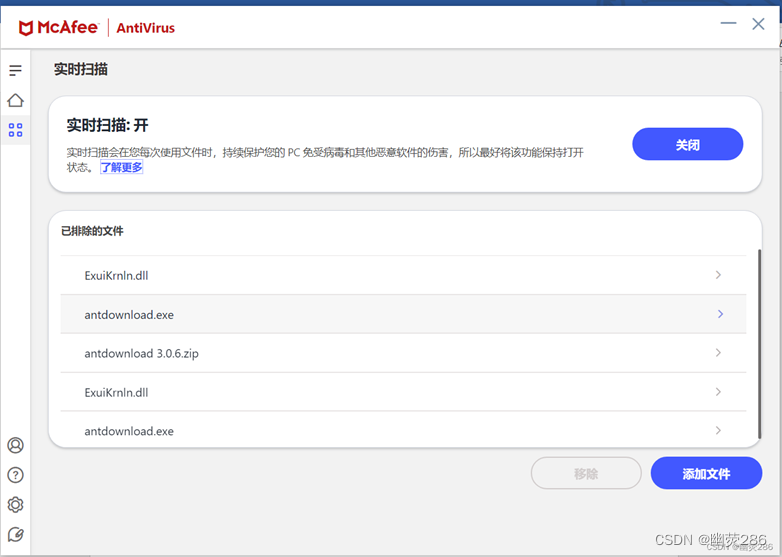This screenshot has width=782, height=557.
Task: Select antdownload 3.0.6.zip file name
Action: pyautogui.click(x=142, y=354)
